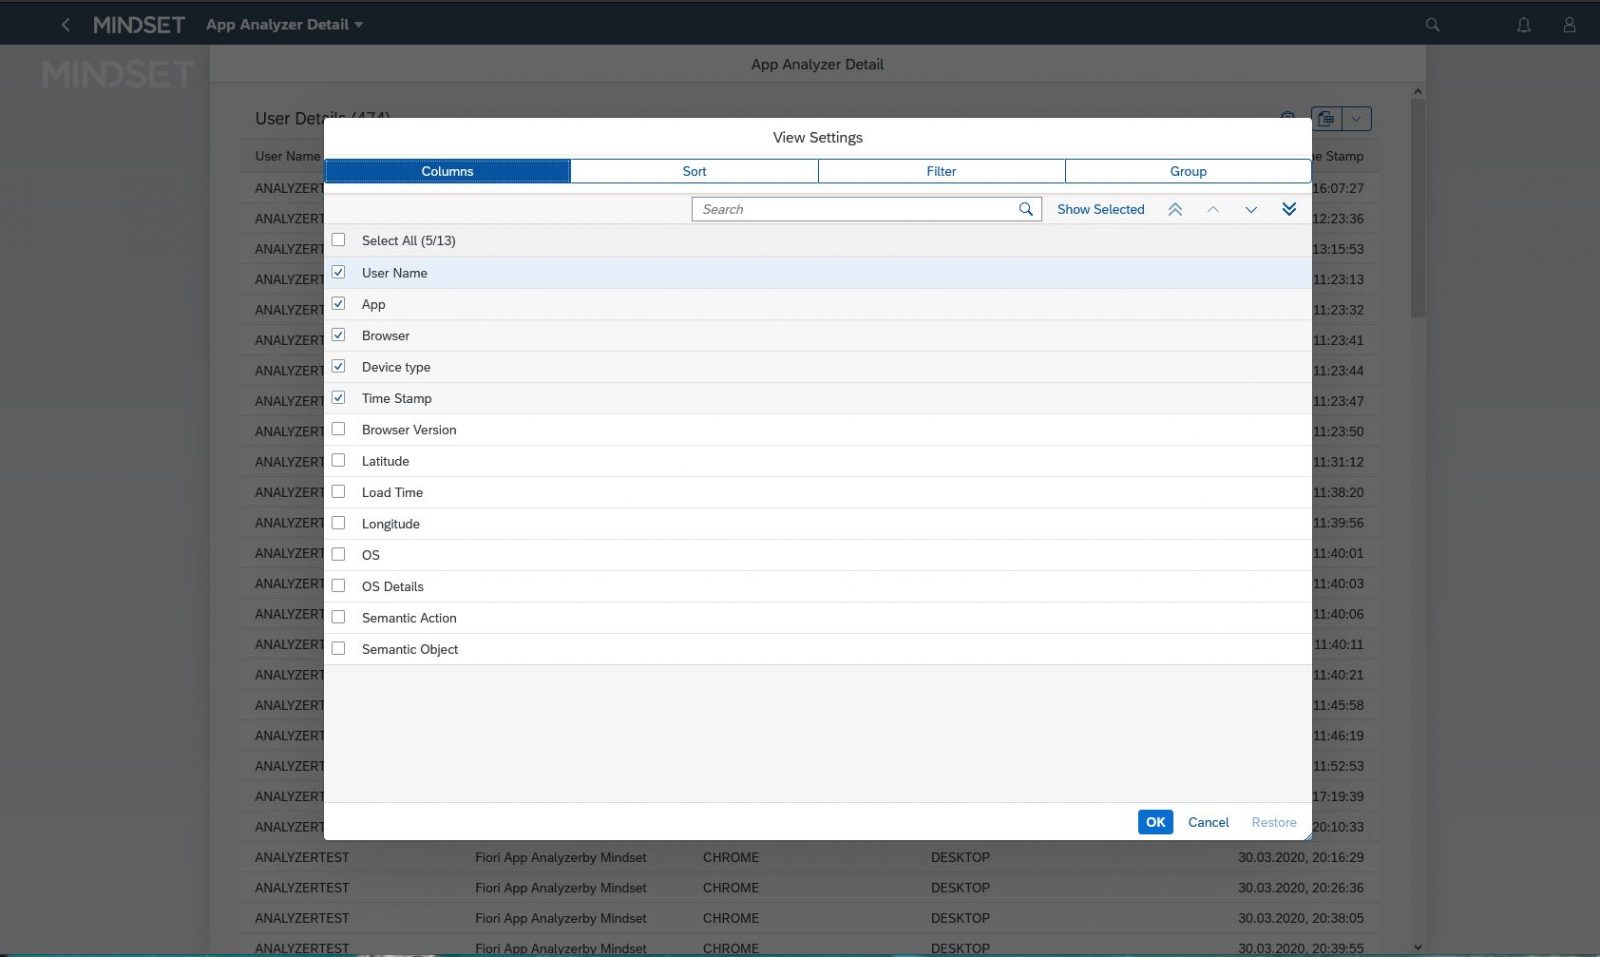1600x957 pixels.
Task: Open the header search icon
Action: click(x=1432, y=24)
